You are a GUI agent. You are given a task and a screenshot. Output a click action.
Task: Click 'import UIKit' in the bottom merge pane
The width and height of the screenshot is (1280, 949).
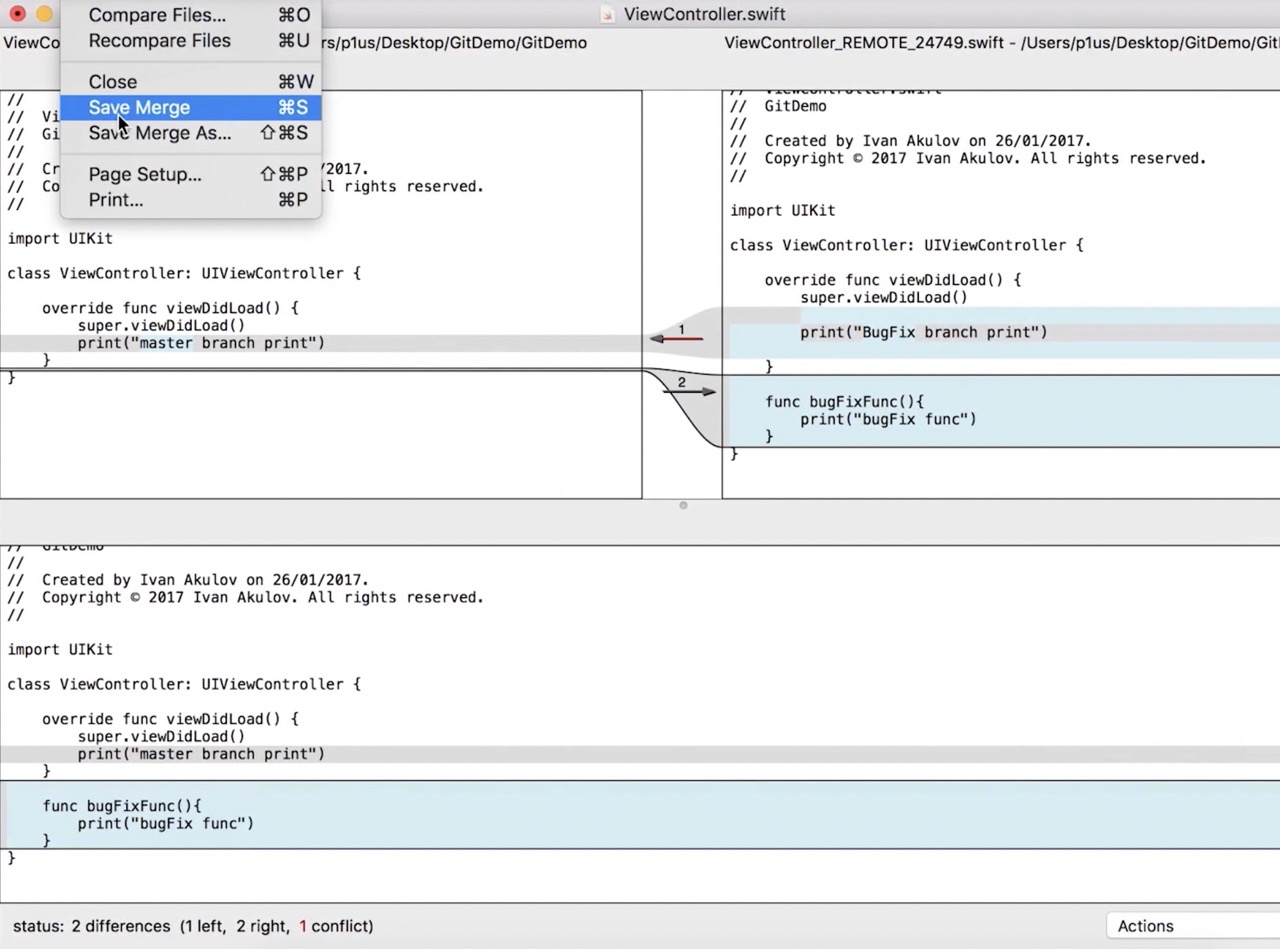click(x=60, y=650)
